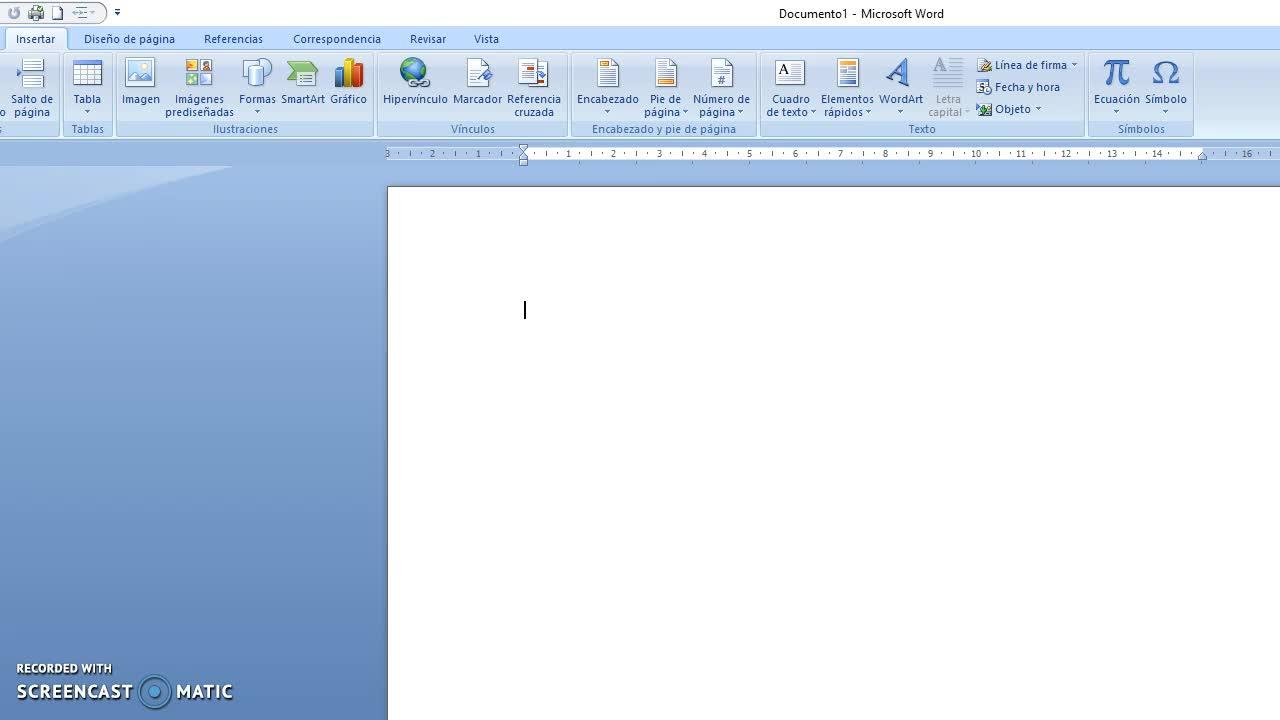Select the Insertar ribbon tab
This screenshot has width=1280, height=720.
tap(36, 39)
